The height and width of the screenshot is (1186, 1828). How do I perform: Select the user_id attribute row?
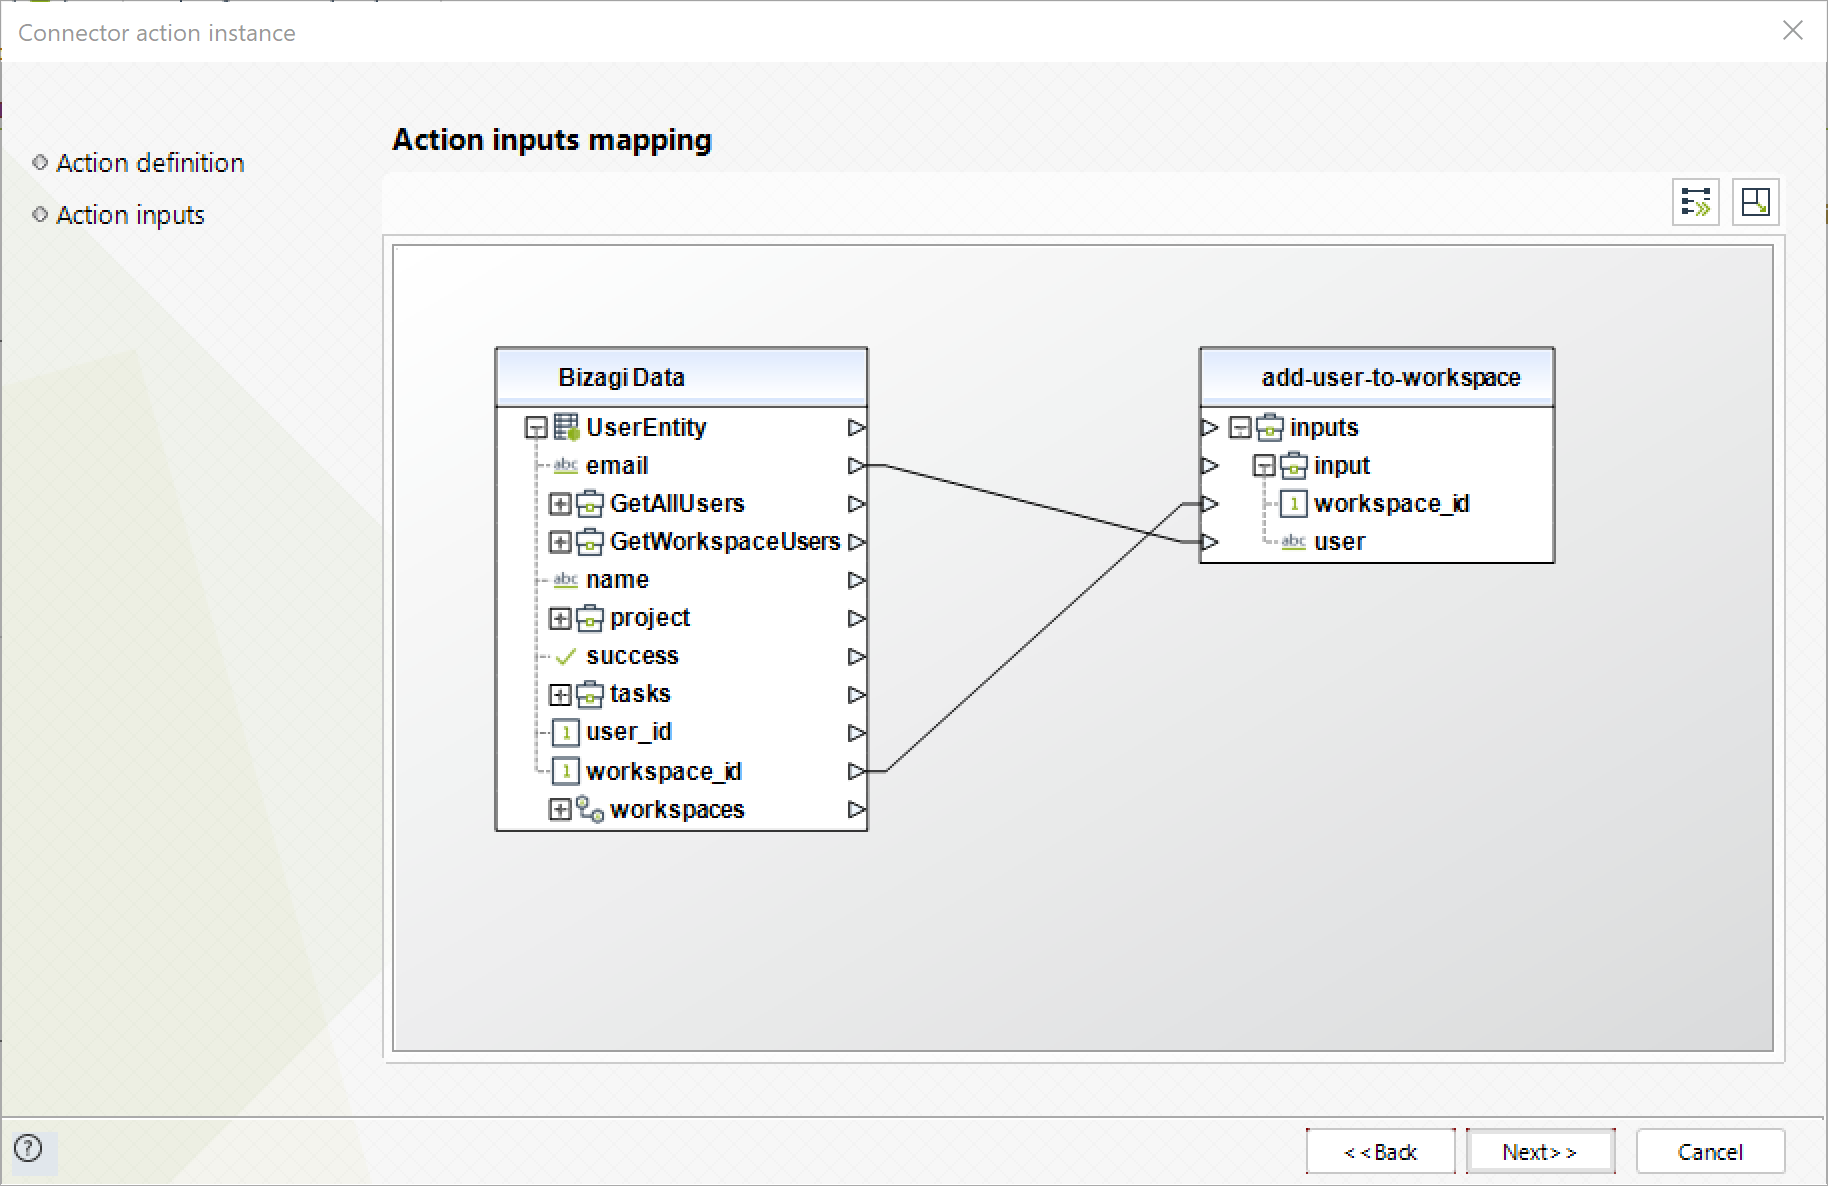(x=682, y=732)
